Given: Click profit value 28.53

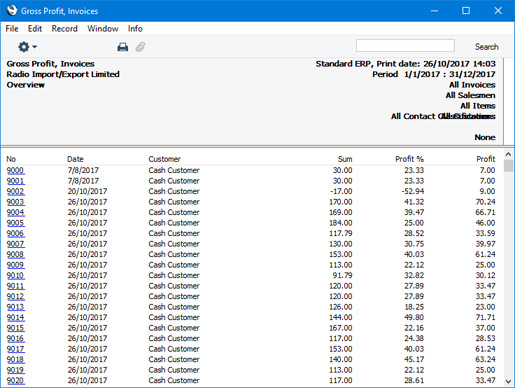Looking at the screenshot, I should [x=485, y=338].
